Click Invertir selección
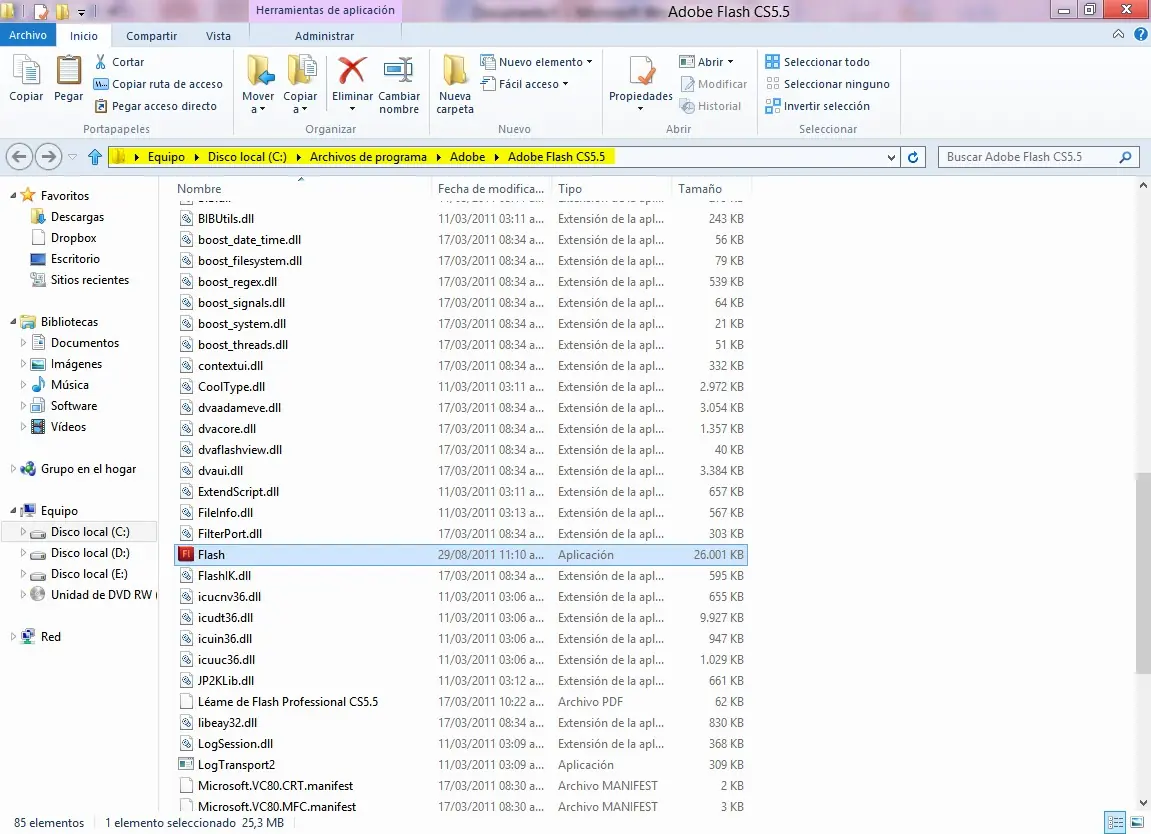The height and width of the screenshot is (834, 1151). point(818,106)
